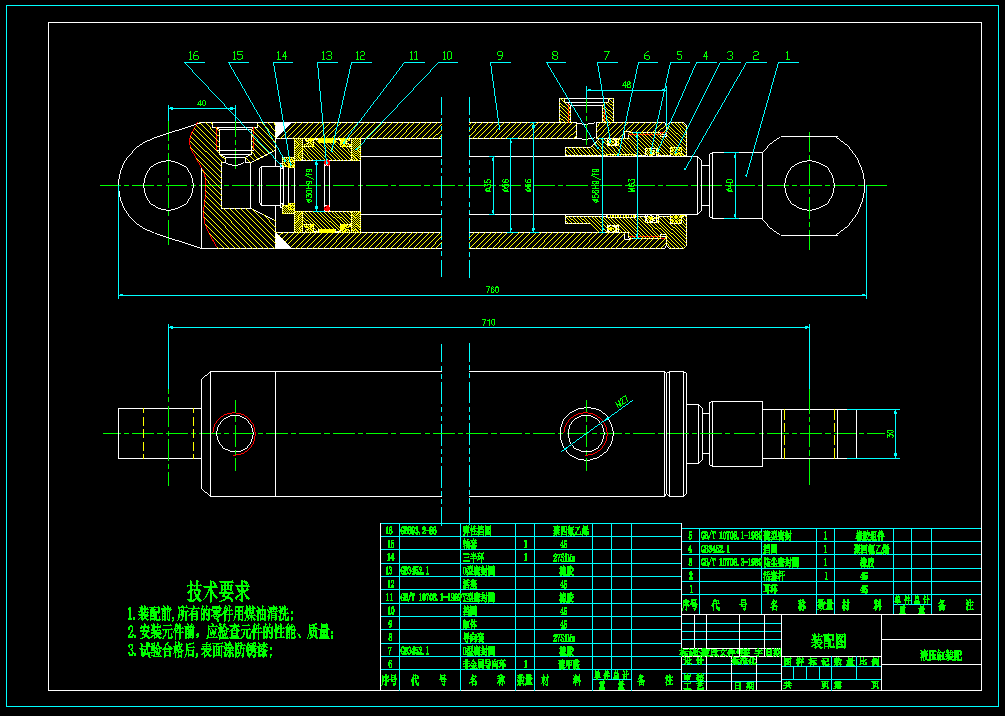The width and height of the screenshot is (1005, 716).
Task: Click part callout number 16 above the section view
Action: pos(193,56)
